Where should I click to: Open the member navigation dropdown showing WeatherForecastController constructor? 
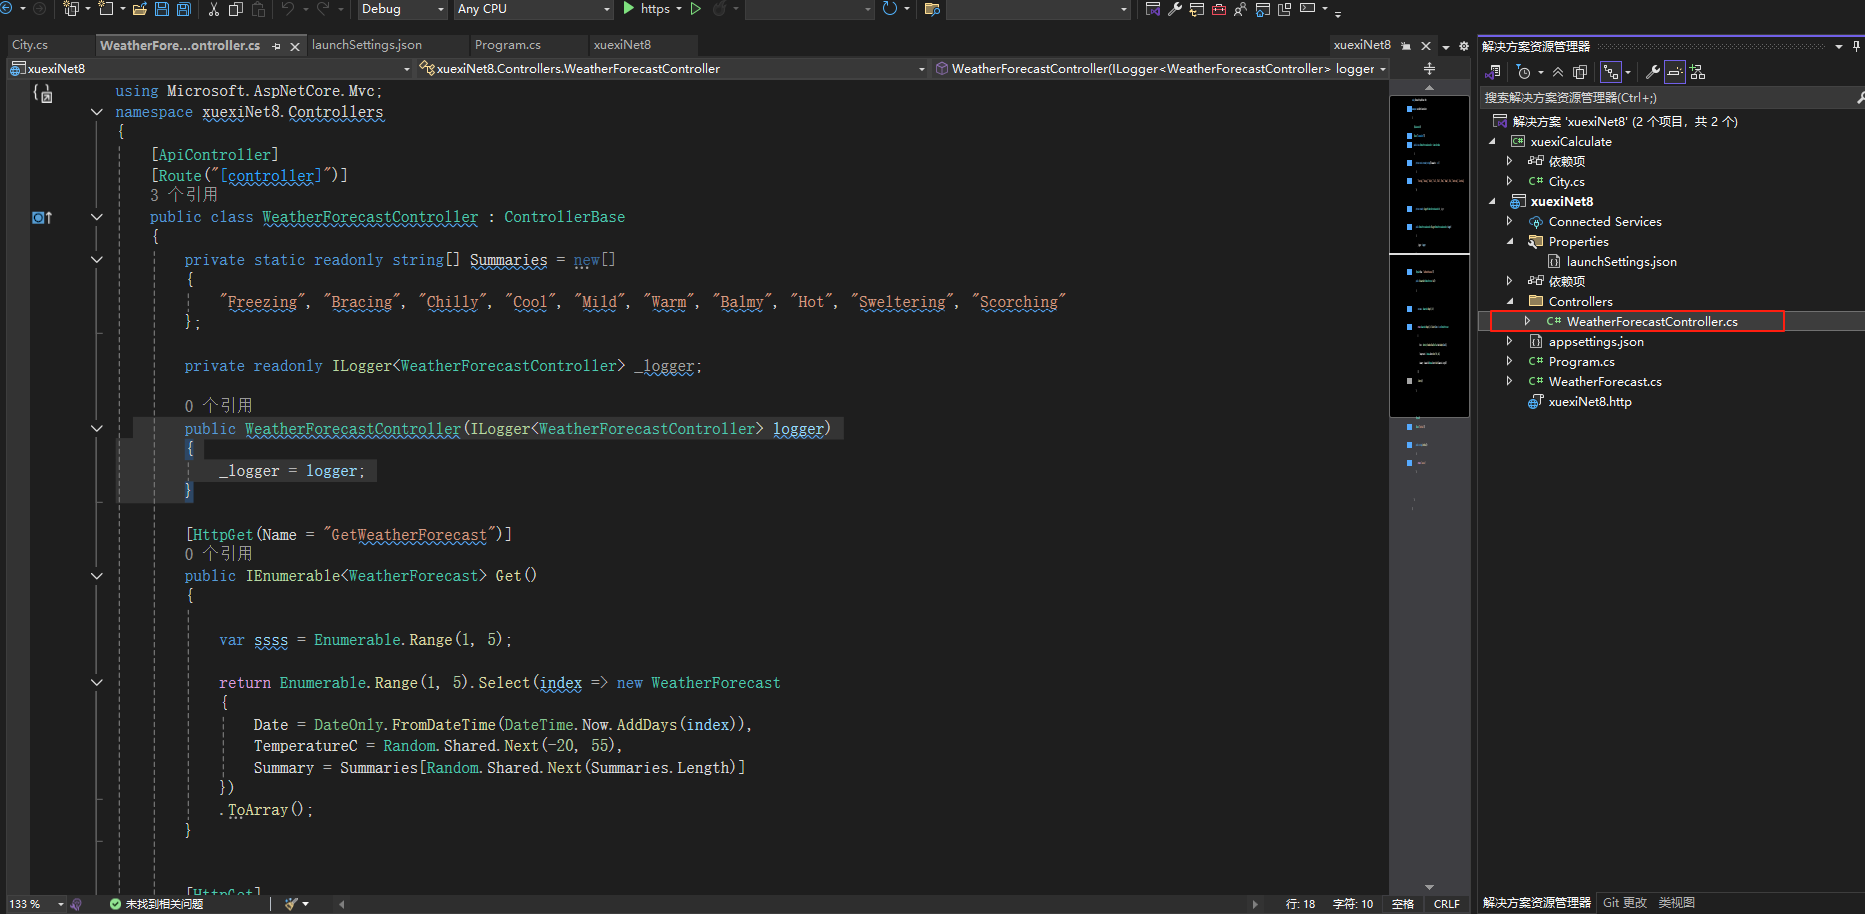point(1160,69)
